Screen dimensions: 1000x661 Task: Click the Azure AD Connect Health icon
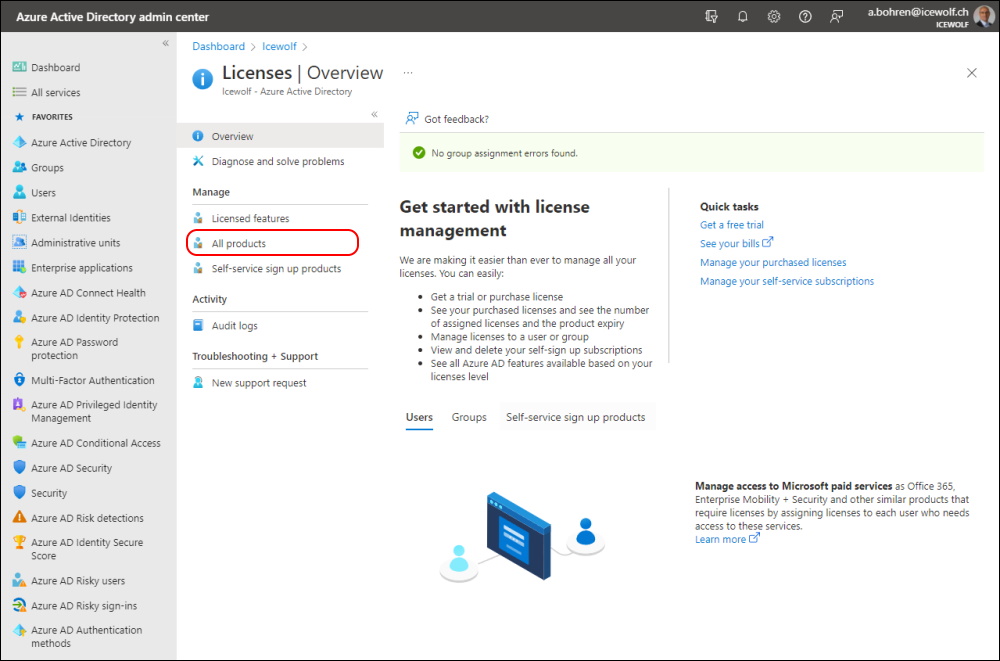click(19, 293)
